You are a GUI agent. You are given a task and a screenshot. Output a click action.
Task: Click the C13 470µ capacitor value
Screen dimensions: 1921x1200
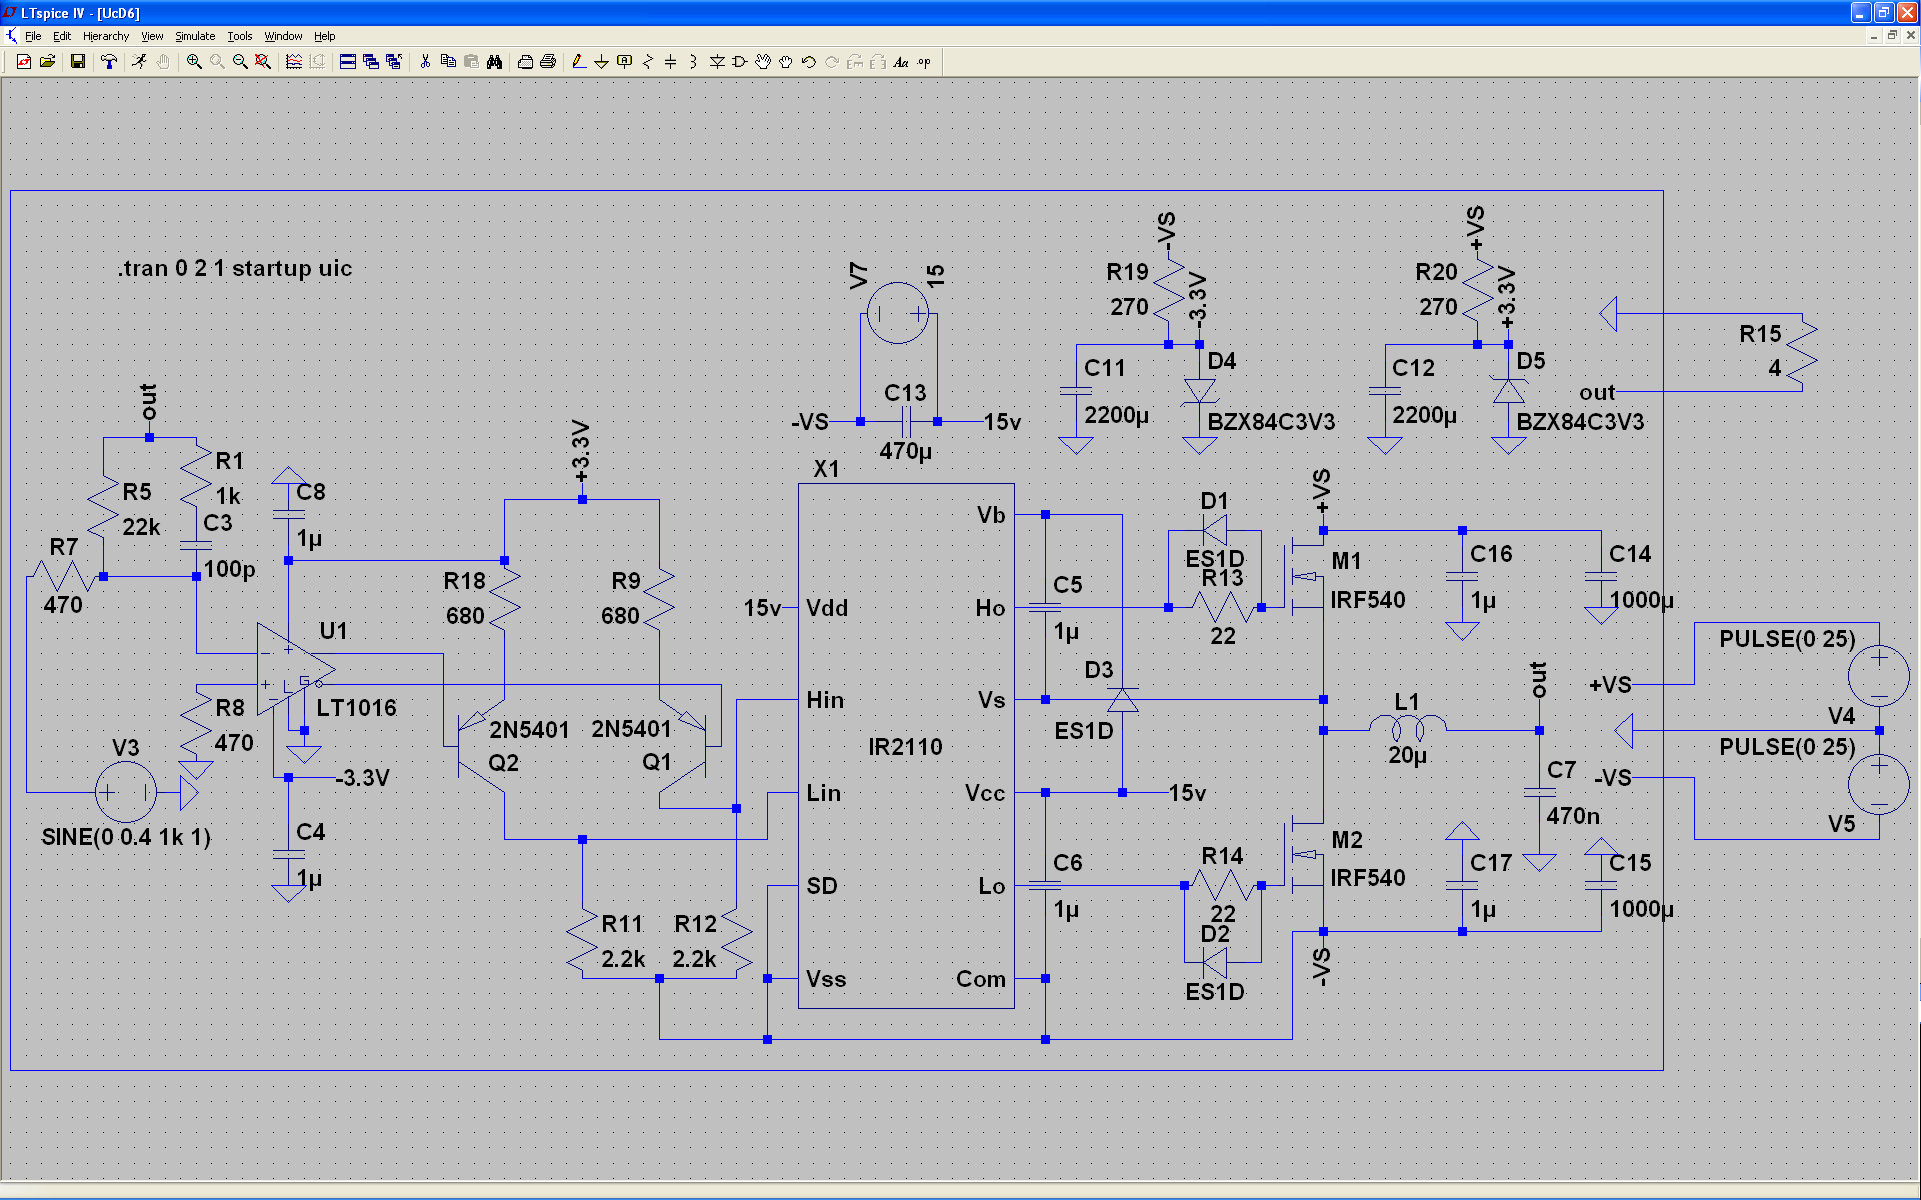coord(905,451)
